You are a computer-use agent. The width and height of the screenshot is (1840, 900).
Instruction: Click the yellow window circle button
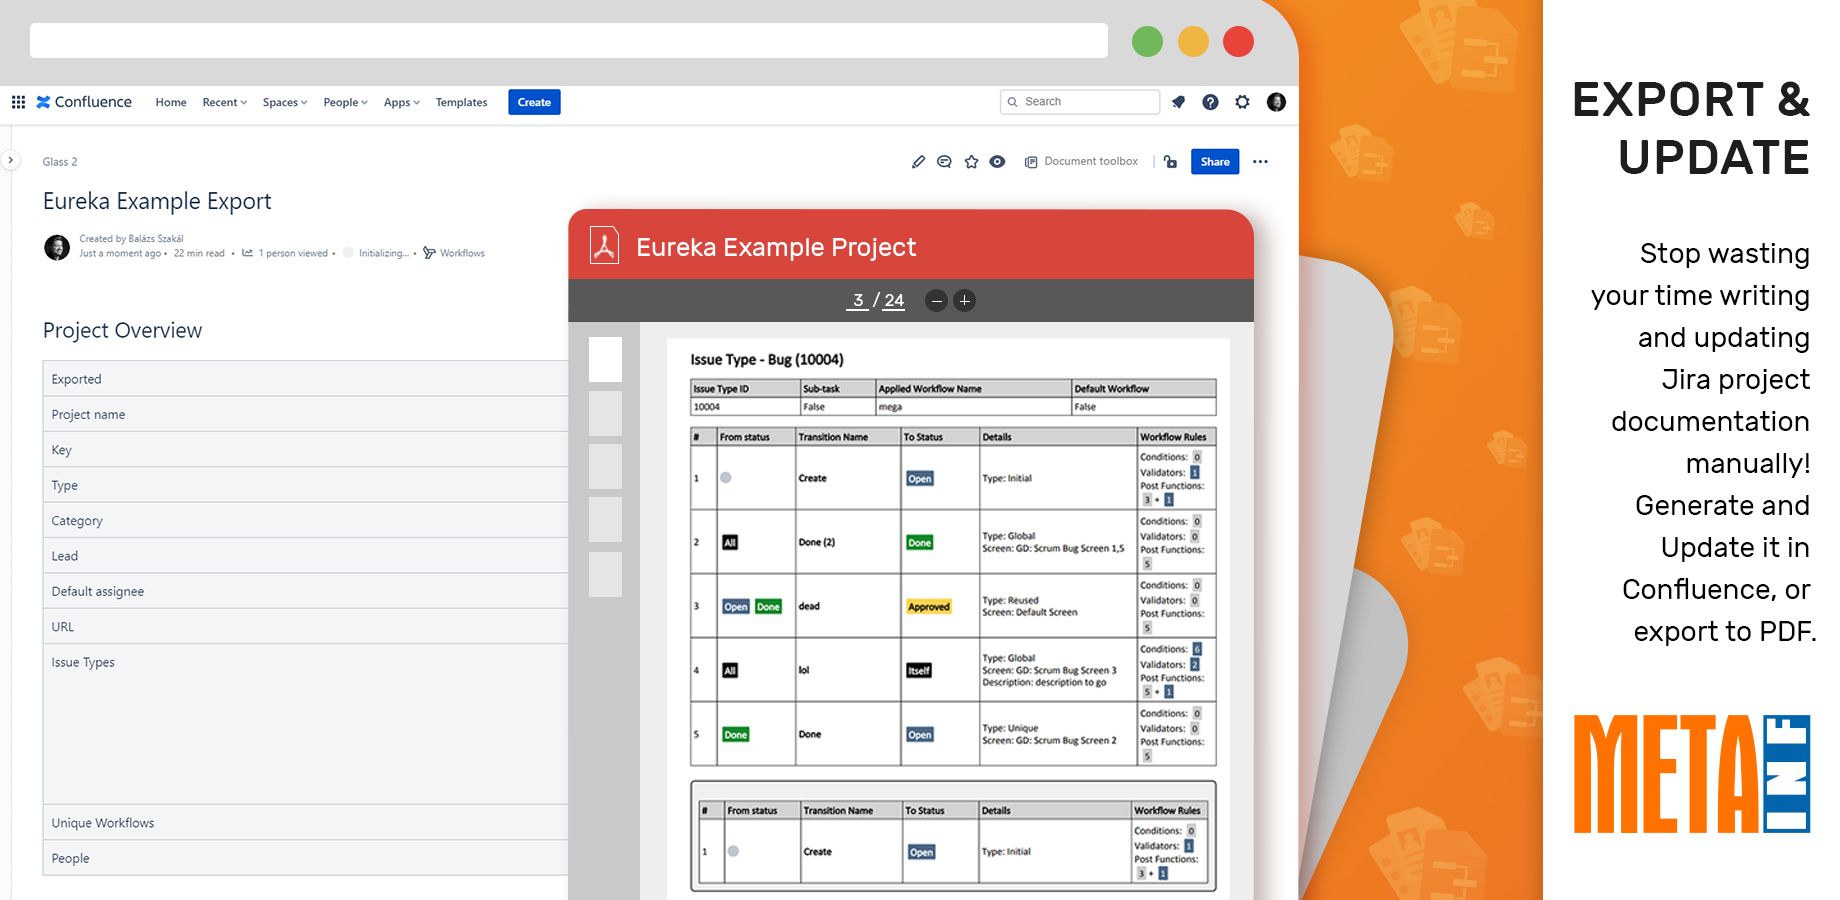[1193, 41]
